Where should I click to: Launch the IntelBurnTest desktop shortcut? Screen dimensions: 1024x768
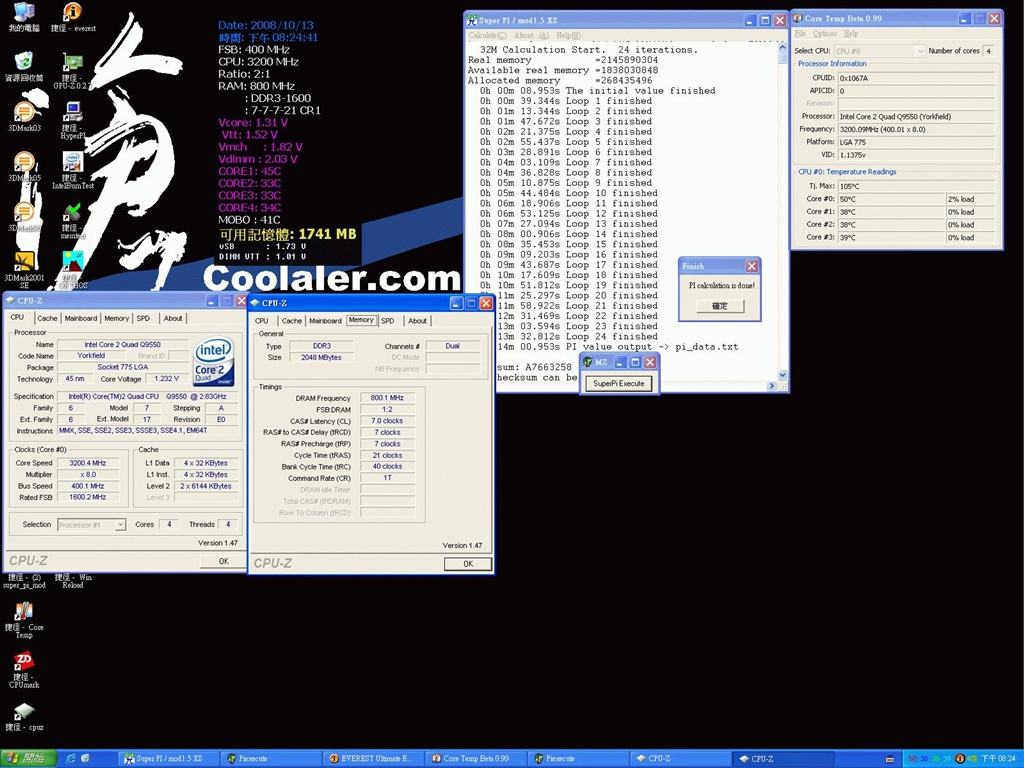tap(72, 170)
